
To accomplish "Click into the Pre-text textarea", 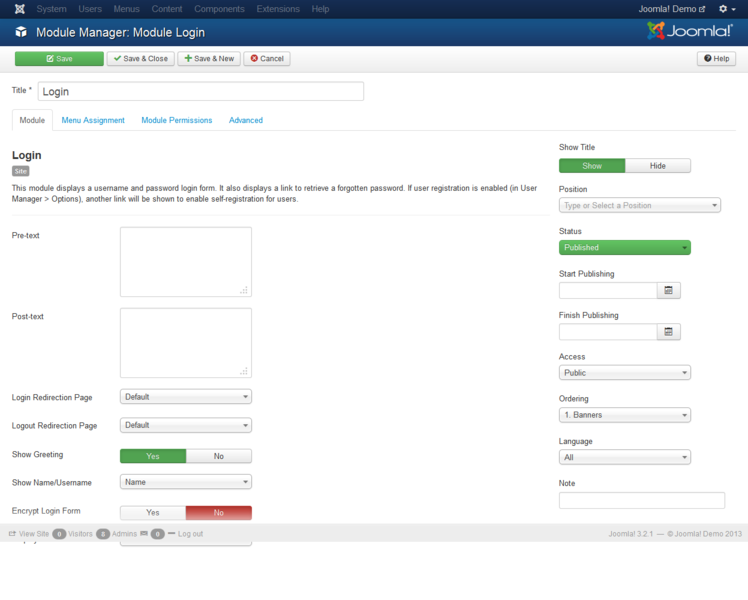I will click(x=186, y=262).
